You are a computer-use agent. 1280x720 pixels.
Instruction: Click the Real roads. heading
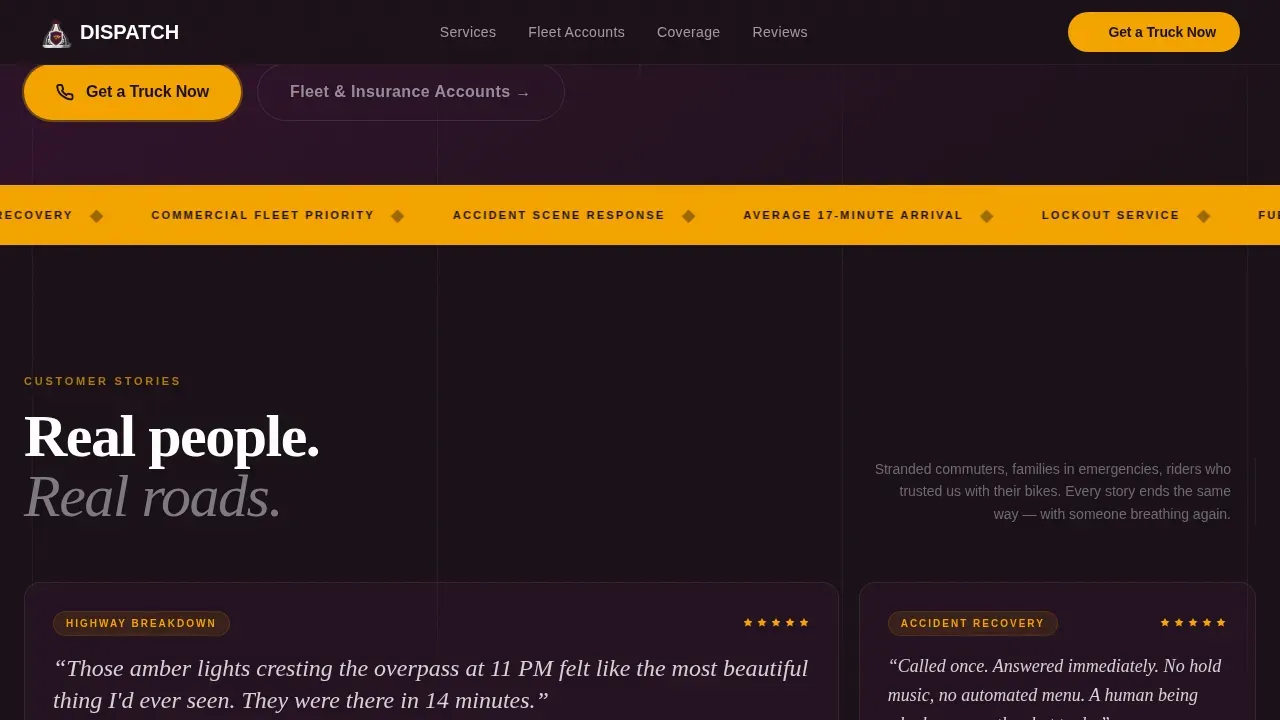coord(153,497)
